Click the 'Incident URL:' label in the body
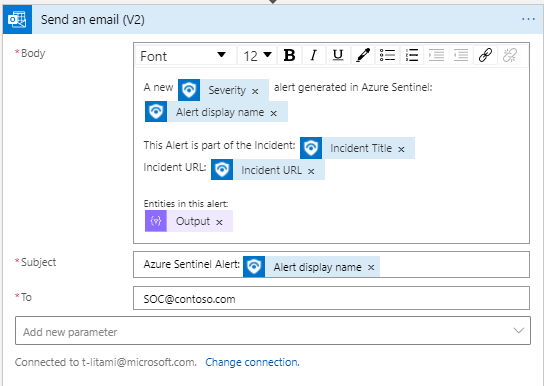Image resolution: width=544 pixels, height=386 pixels. [175, 167]
